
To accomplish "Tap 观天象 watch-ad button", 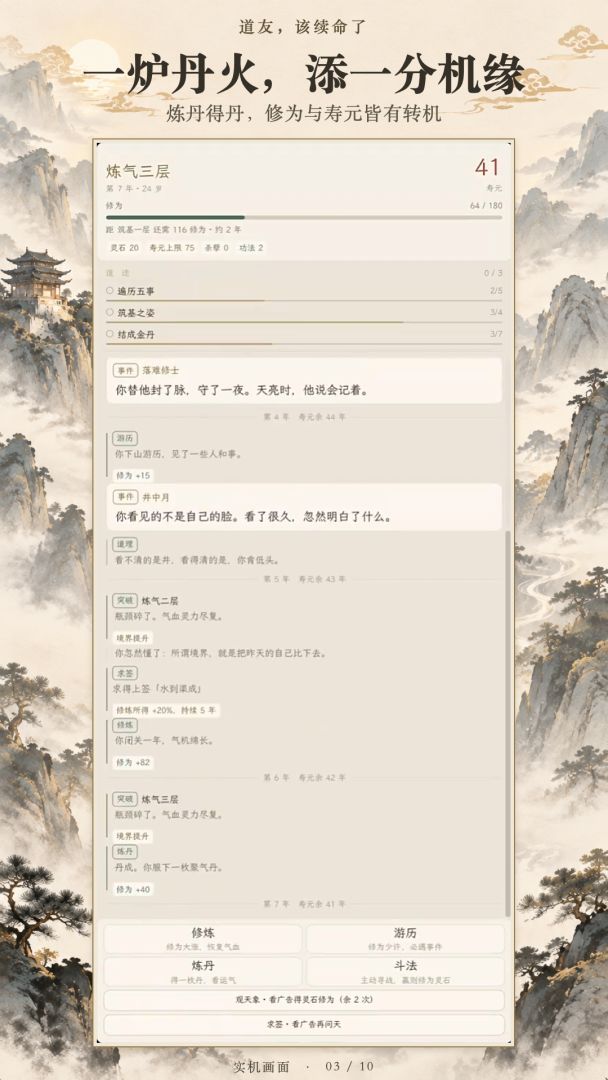I will coord(304,999).
